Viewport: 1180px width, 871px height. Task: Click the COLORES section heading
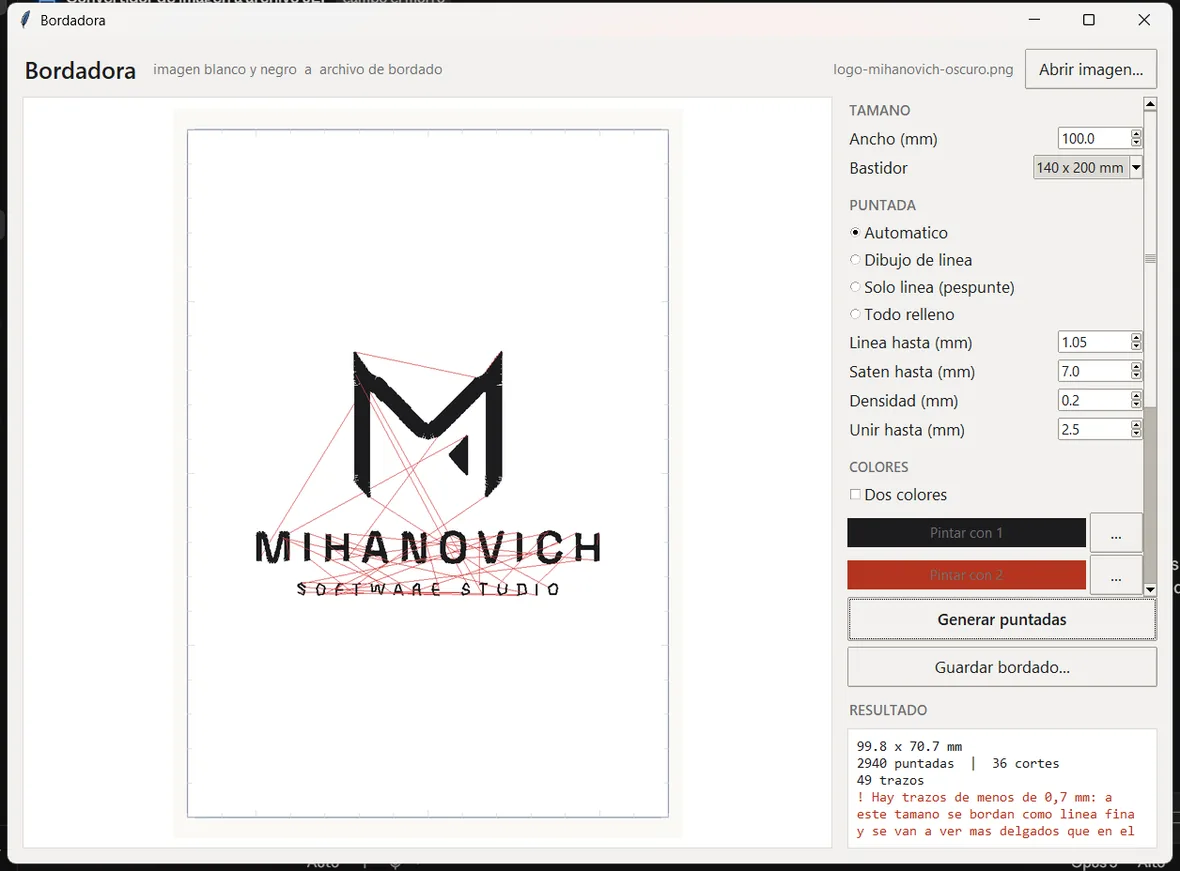[879, 467]
